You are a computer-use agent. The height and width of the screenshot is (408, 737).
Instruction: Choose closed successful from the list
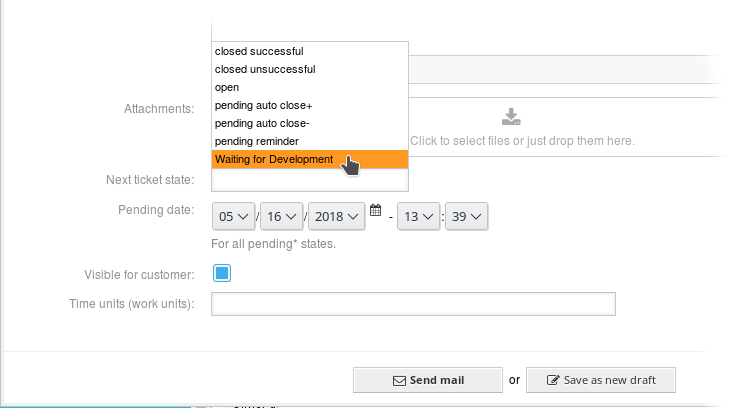[310, 51]
